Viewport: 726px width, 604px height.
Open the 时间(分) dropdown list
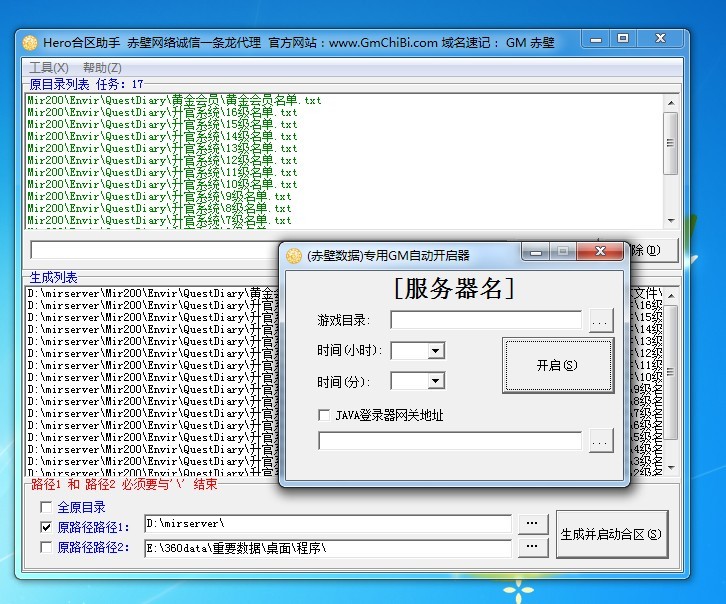[435, 381]
